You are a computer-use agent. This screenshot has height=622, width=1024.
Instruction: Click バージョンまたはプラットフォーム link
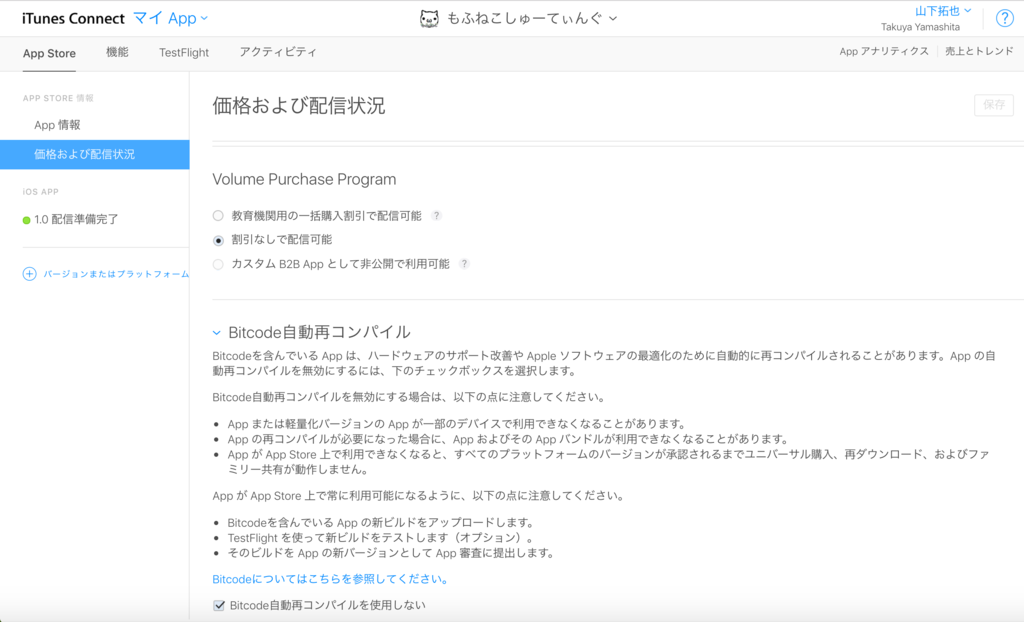pyautogui.click(x=116, y=274)
